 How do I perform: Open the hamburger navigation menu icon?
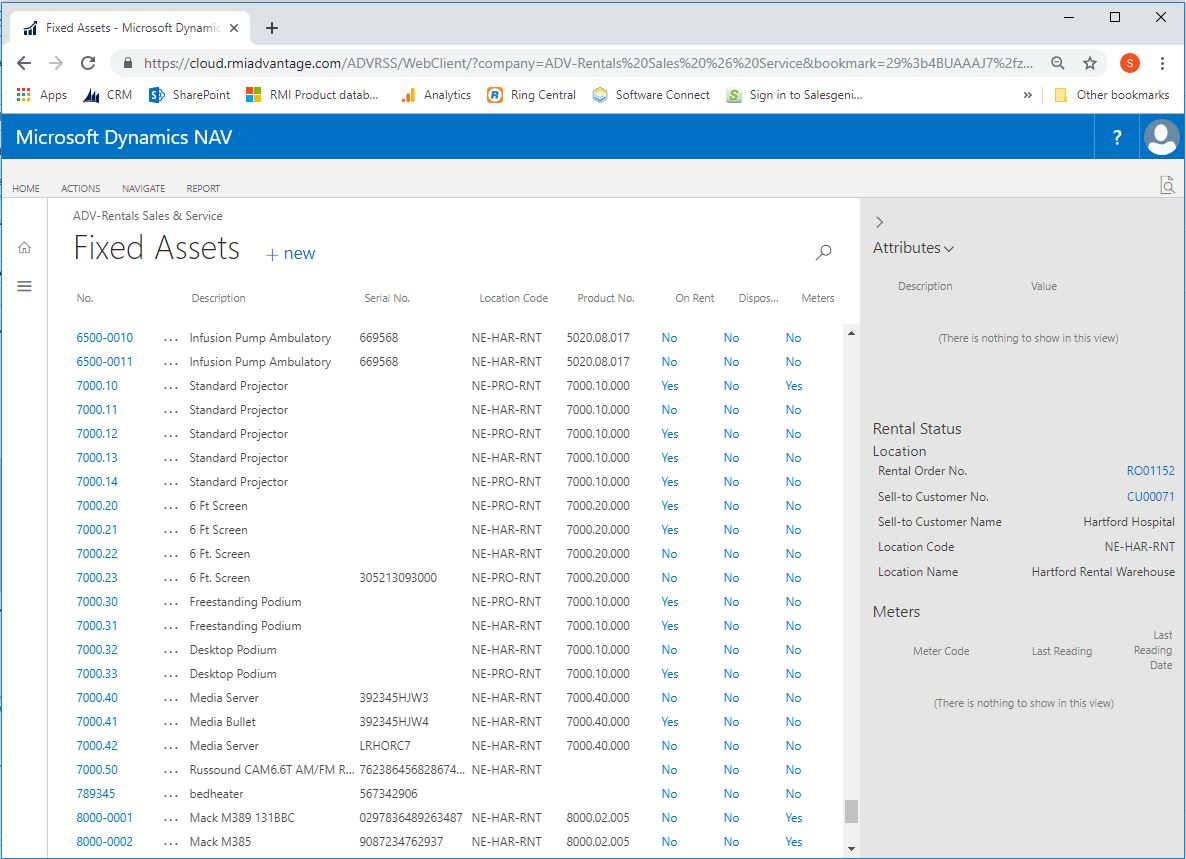point(25,286)
